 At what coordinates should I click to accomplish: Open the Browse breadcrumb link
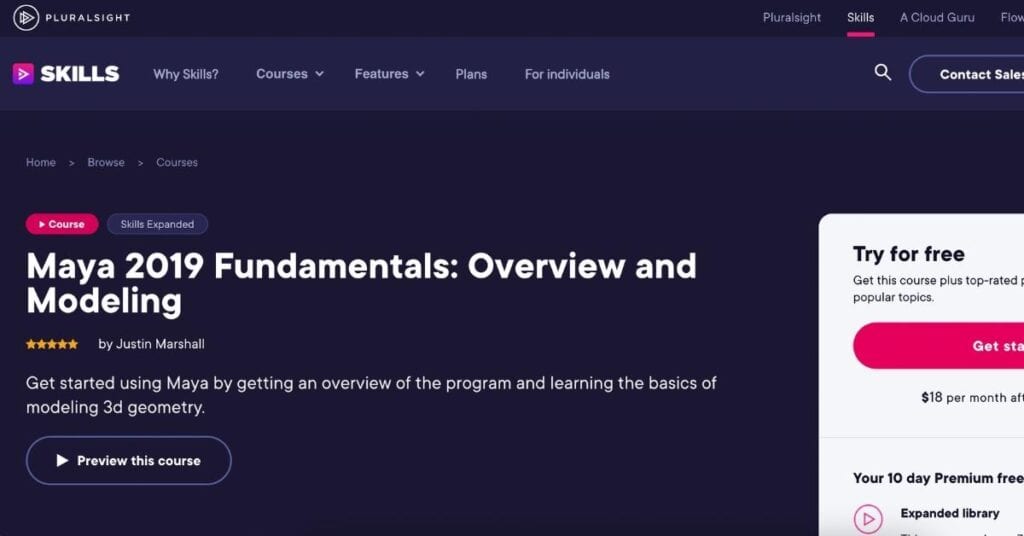pos(106,163)
